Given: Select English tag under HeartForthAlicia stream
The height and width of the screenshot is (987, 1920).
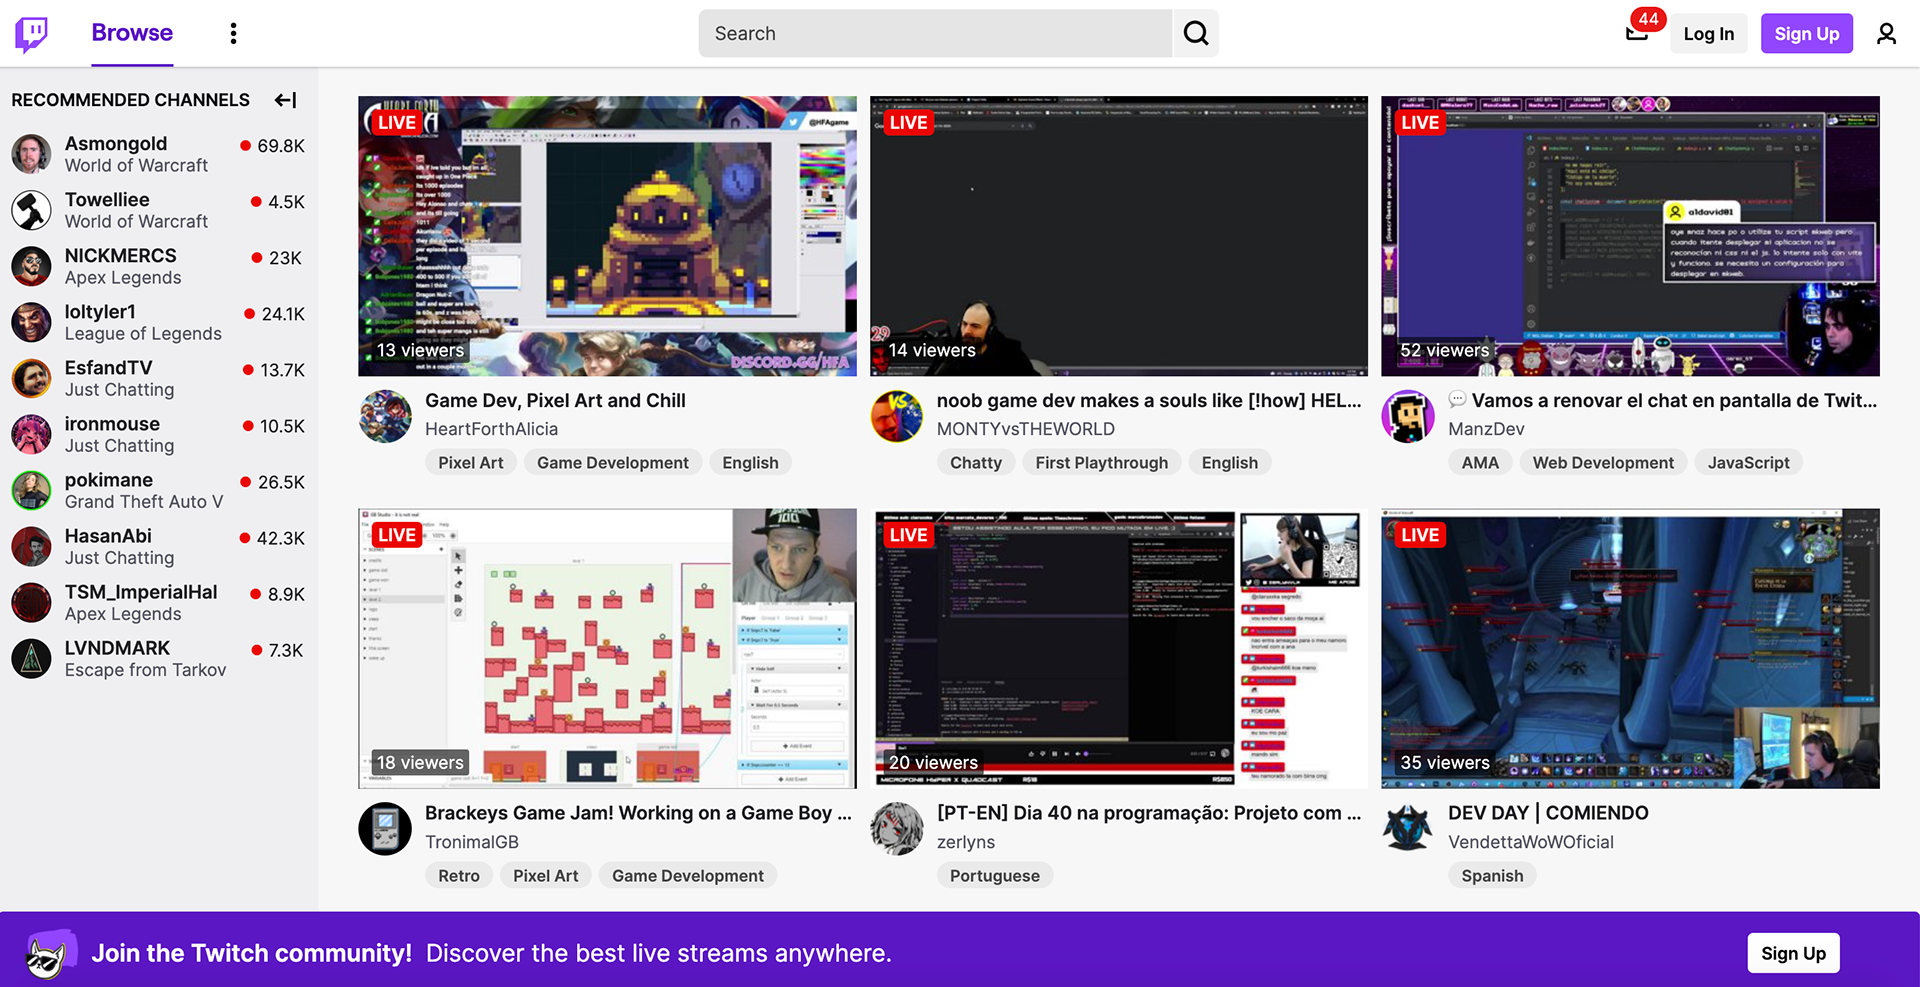Looking at the screenshot, I should tap(750, 463).
